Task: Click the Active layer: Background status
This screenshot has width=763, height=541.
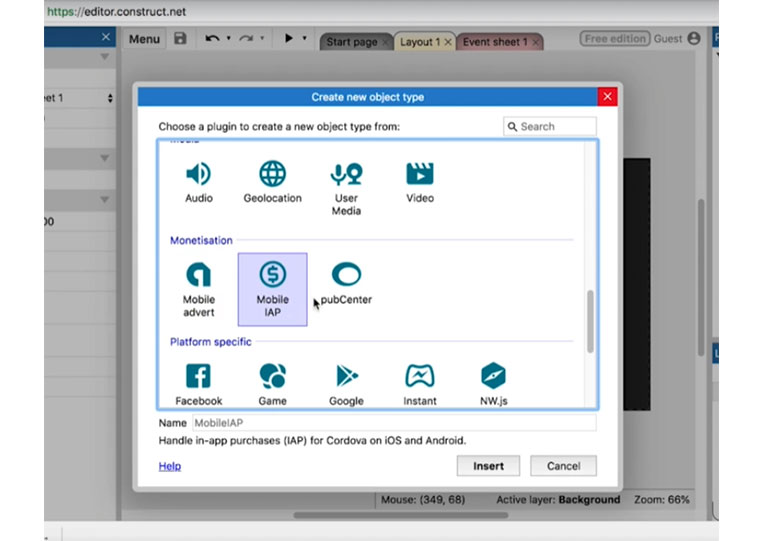Action: (558, 500)
